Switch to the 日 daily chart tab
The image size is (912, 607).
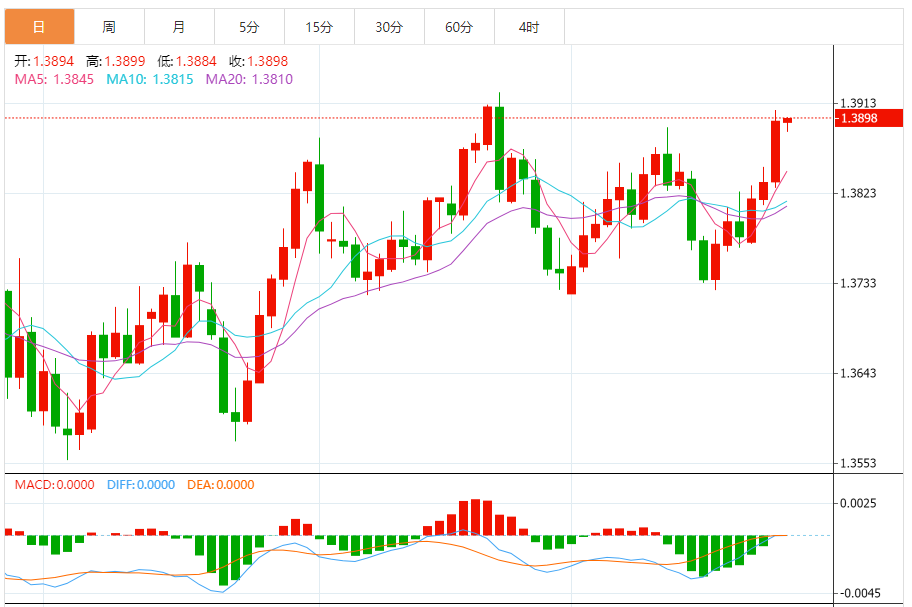click(38, 27)
